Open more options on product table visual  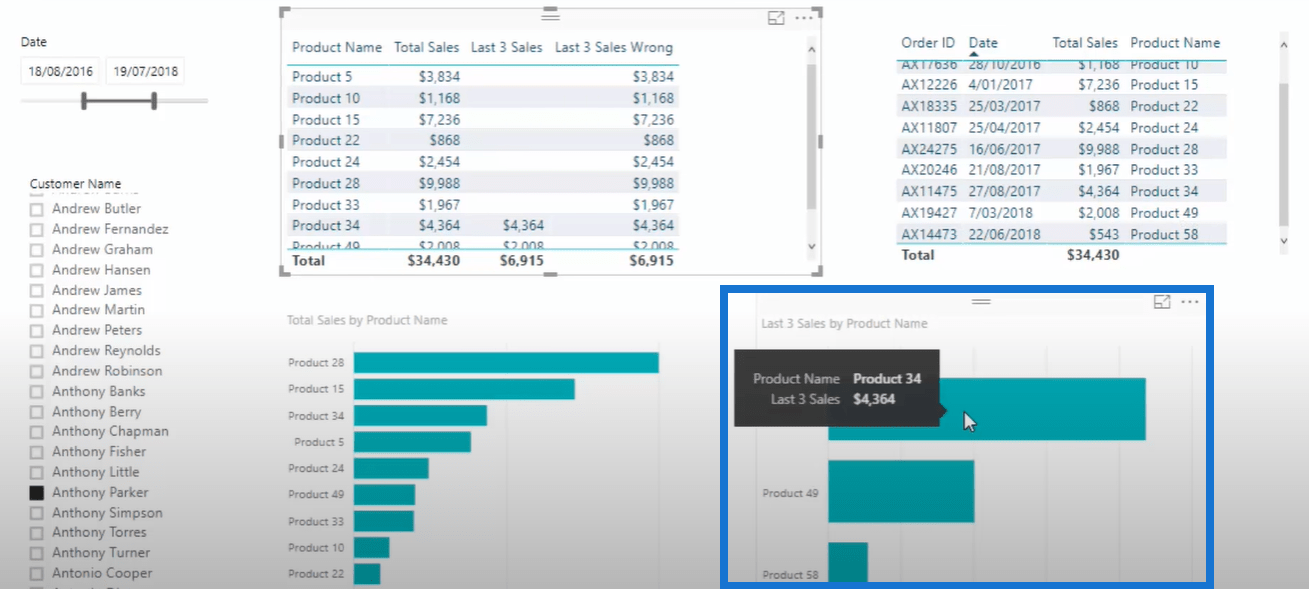(x=805, y=18)
